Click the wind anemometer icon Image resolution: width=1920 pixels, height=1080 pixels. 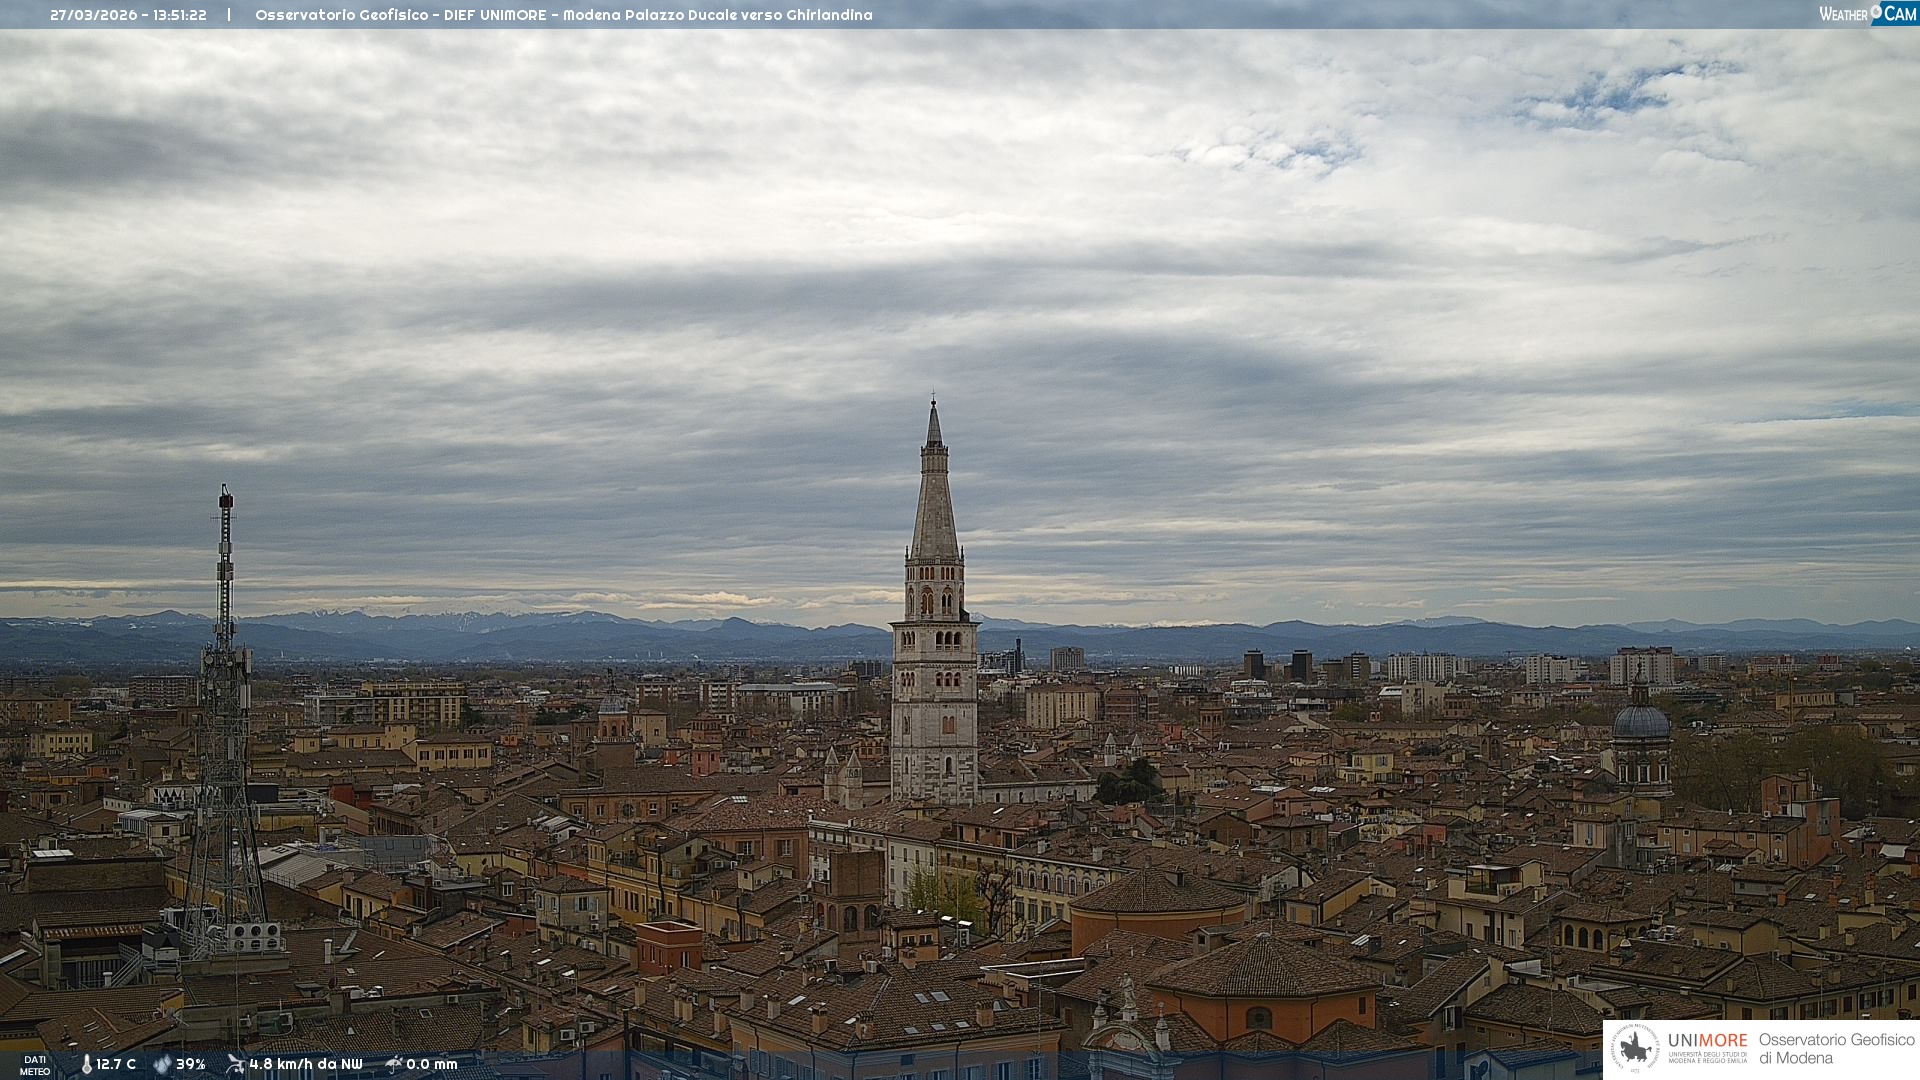235,1064
